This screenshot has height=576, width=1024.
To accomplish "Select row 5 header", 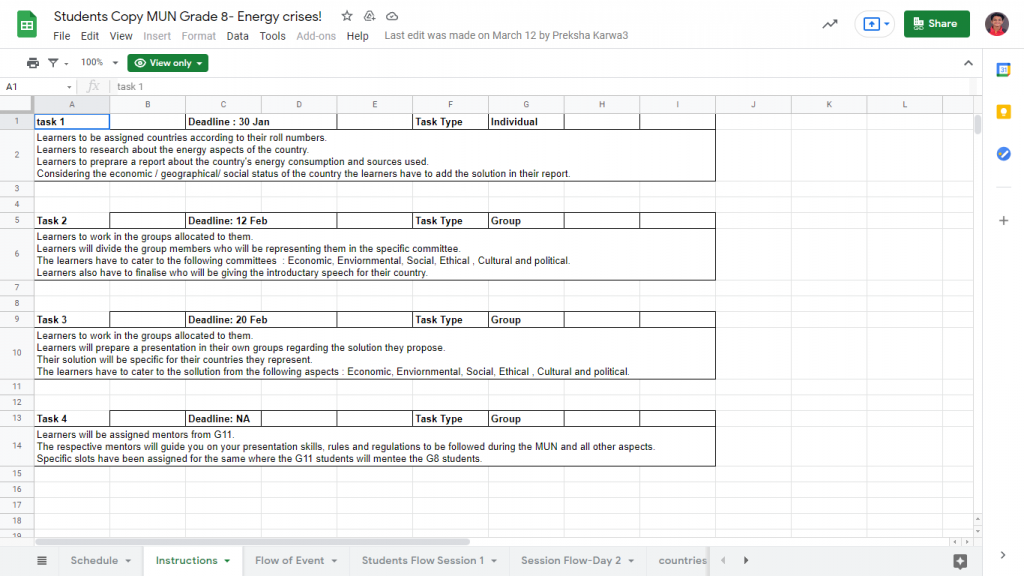I will coord(17,221).
